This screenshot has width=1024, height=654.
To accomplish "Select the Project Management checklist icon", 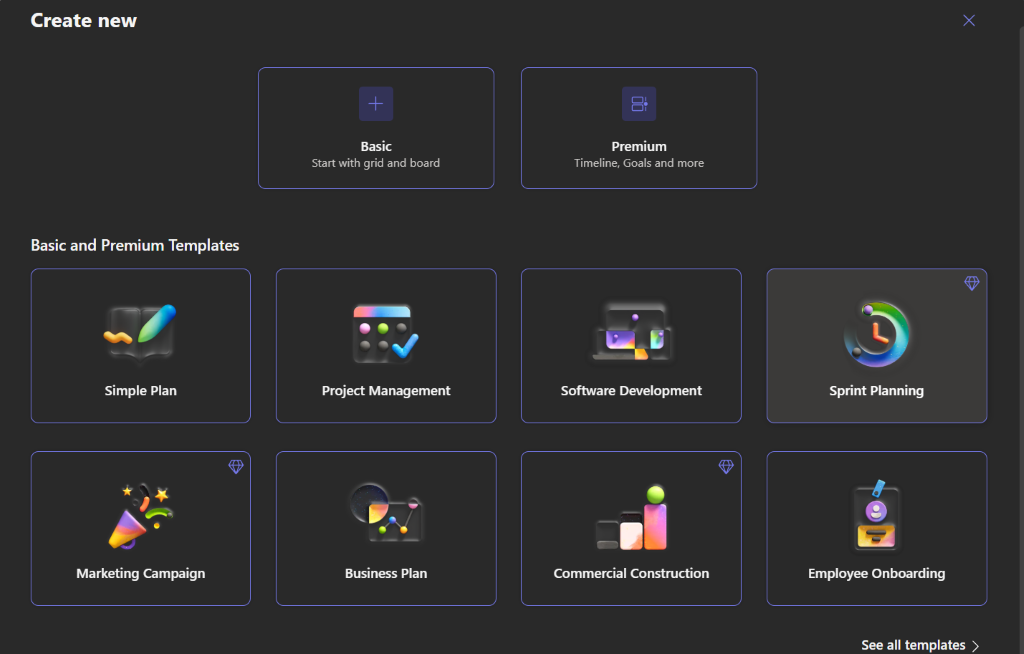I will point(385,333).
